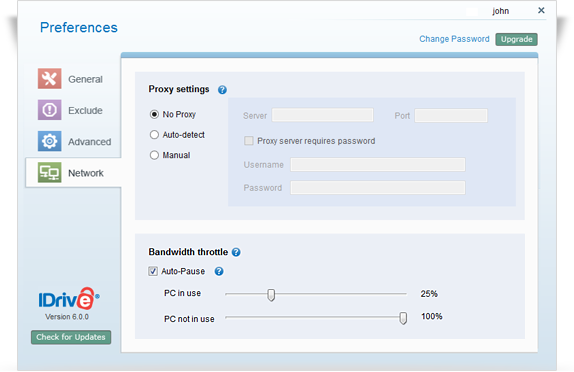
Task: Open help icon beside Proxy settings
Action: [x=222, y=90]
